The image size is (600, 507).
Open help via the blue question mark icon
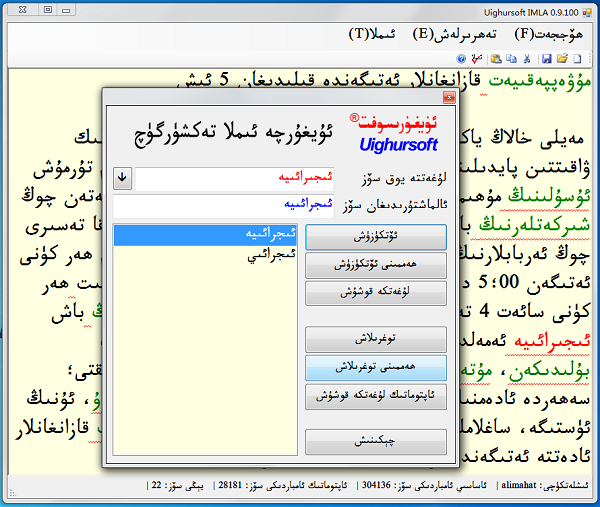point(461,59)
